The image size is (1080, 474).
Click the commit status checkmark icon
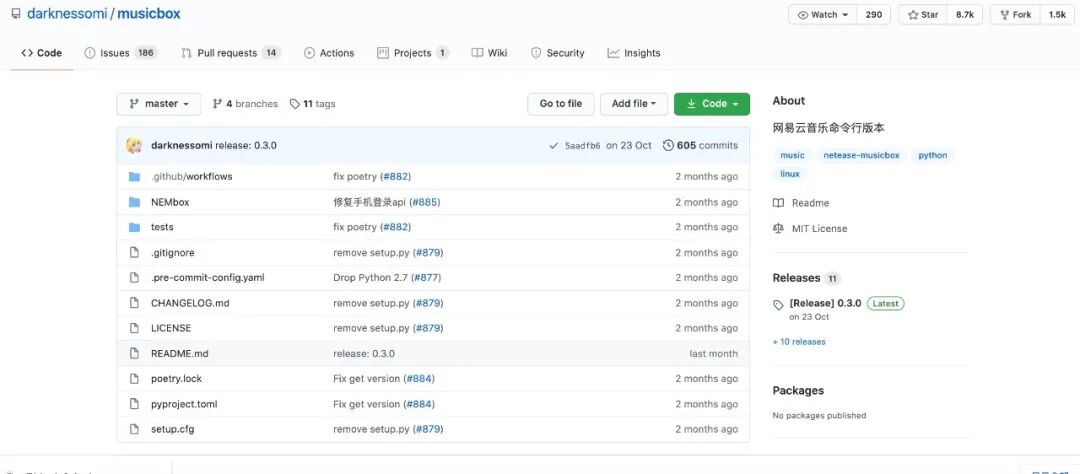click(554, 146)
